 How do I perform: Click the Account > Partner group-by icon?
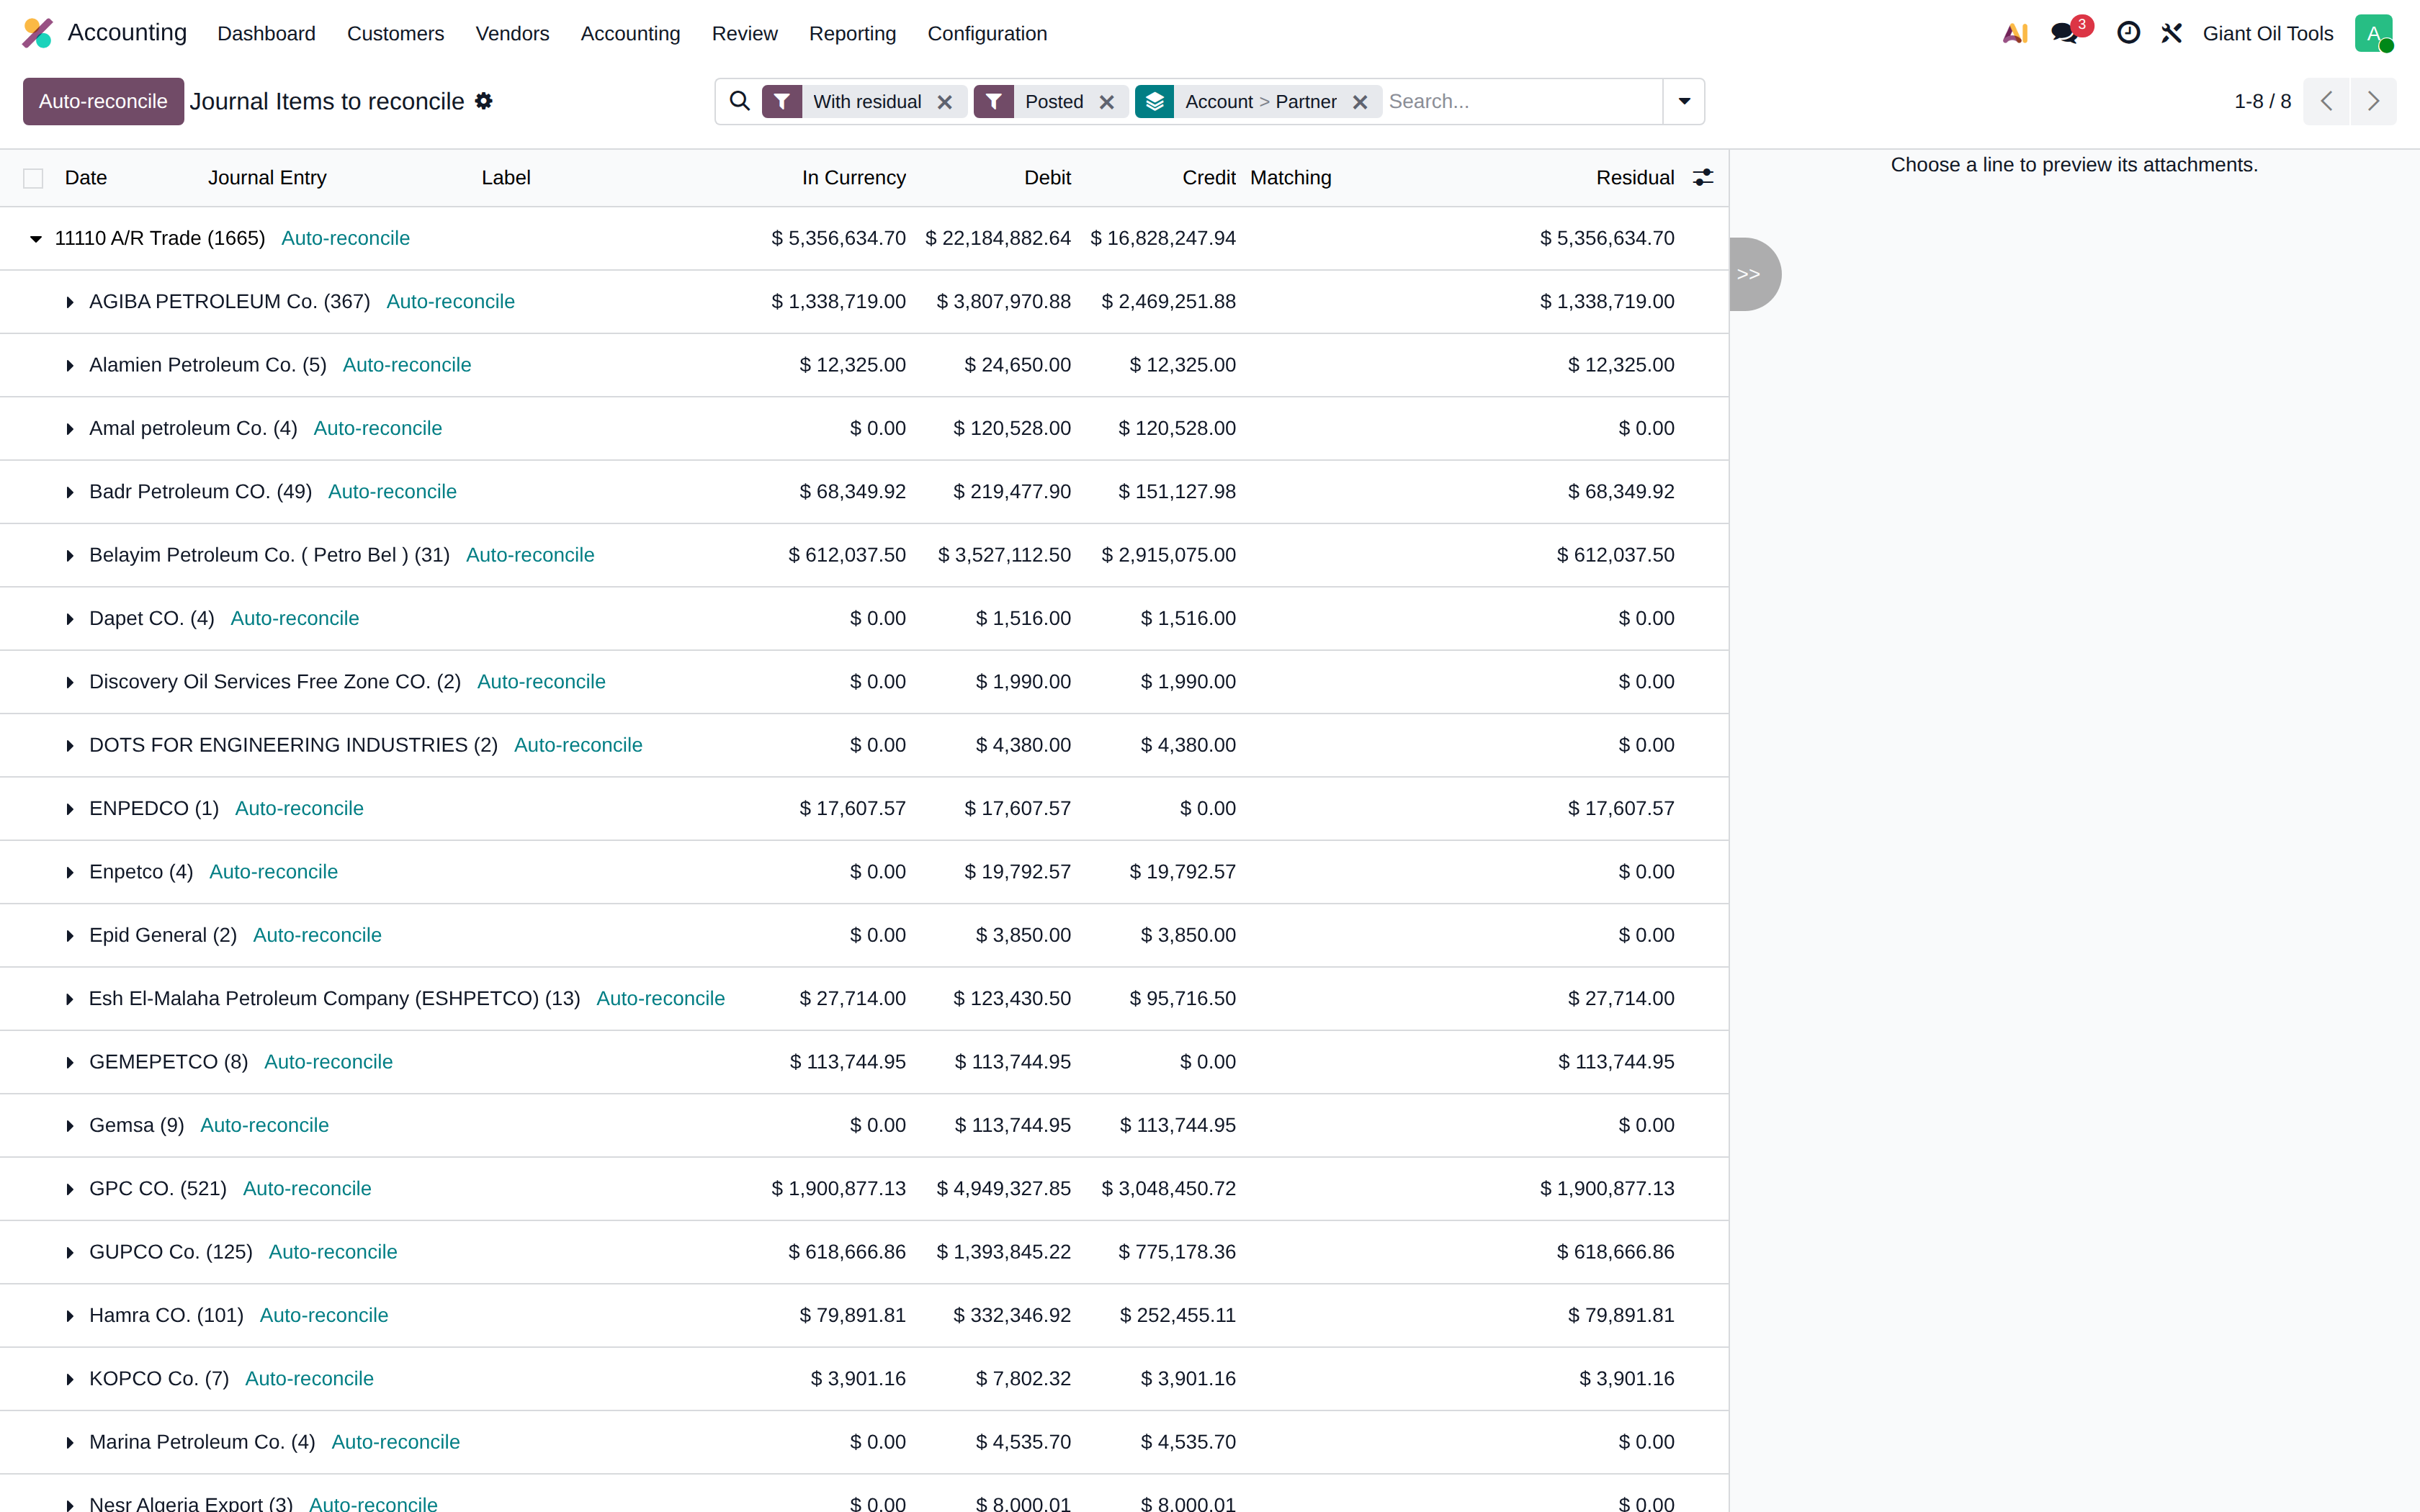tap(1155, 101)
